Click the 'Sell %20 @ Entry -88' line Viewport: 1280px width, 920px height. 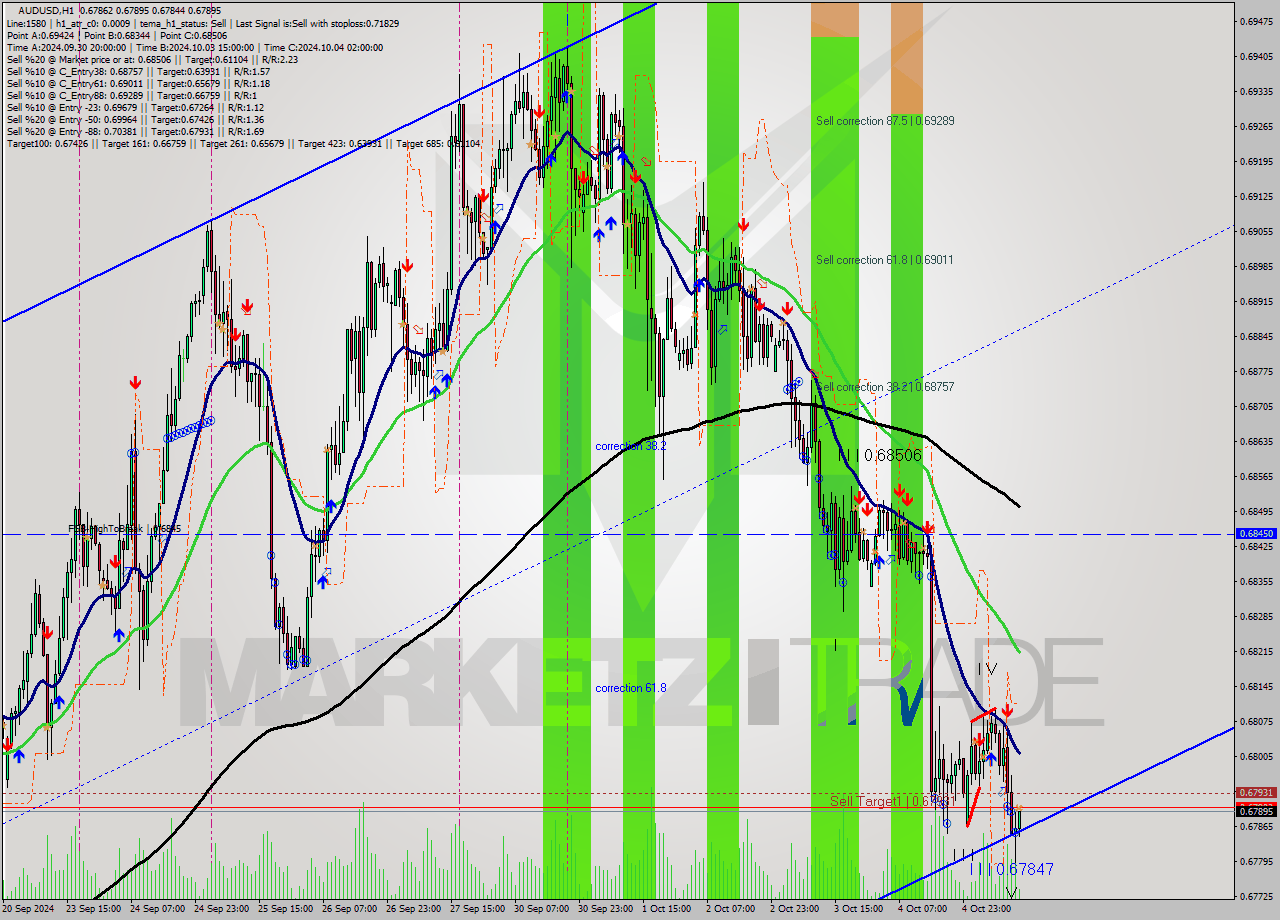[x=135, y=131]
